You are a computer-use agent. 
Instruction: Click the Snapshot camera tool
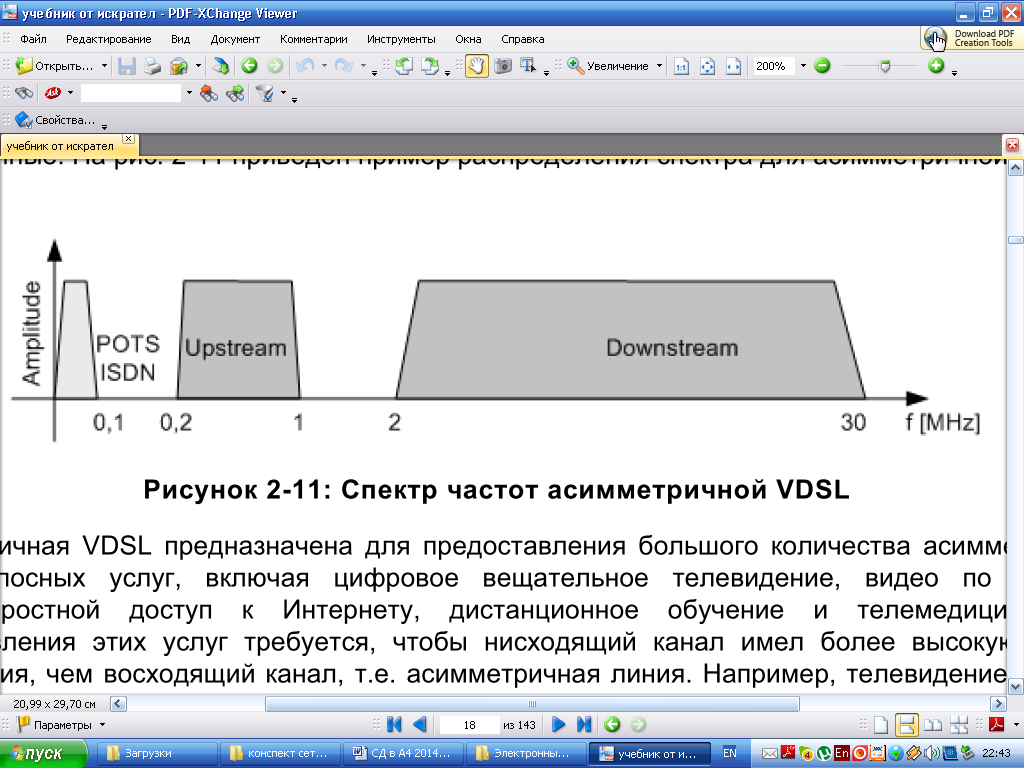(x=503, y=66)
